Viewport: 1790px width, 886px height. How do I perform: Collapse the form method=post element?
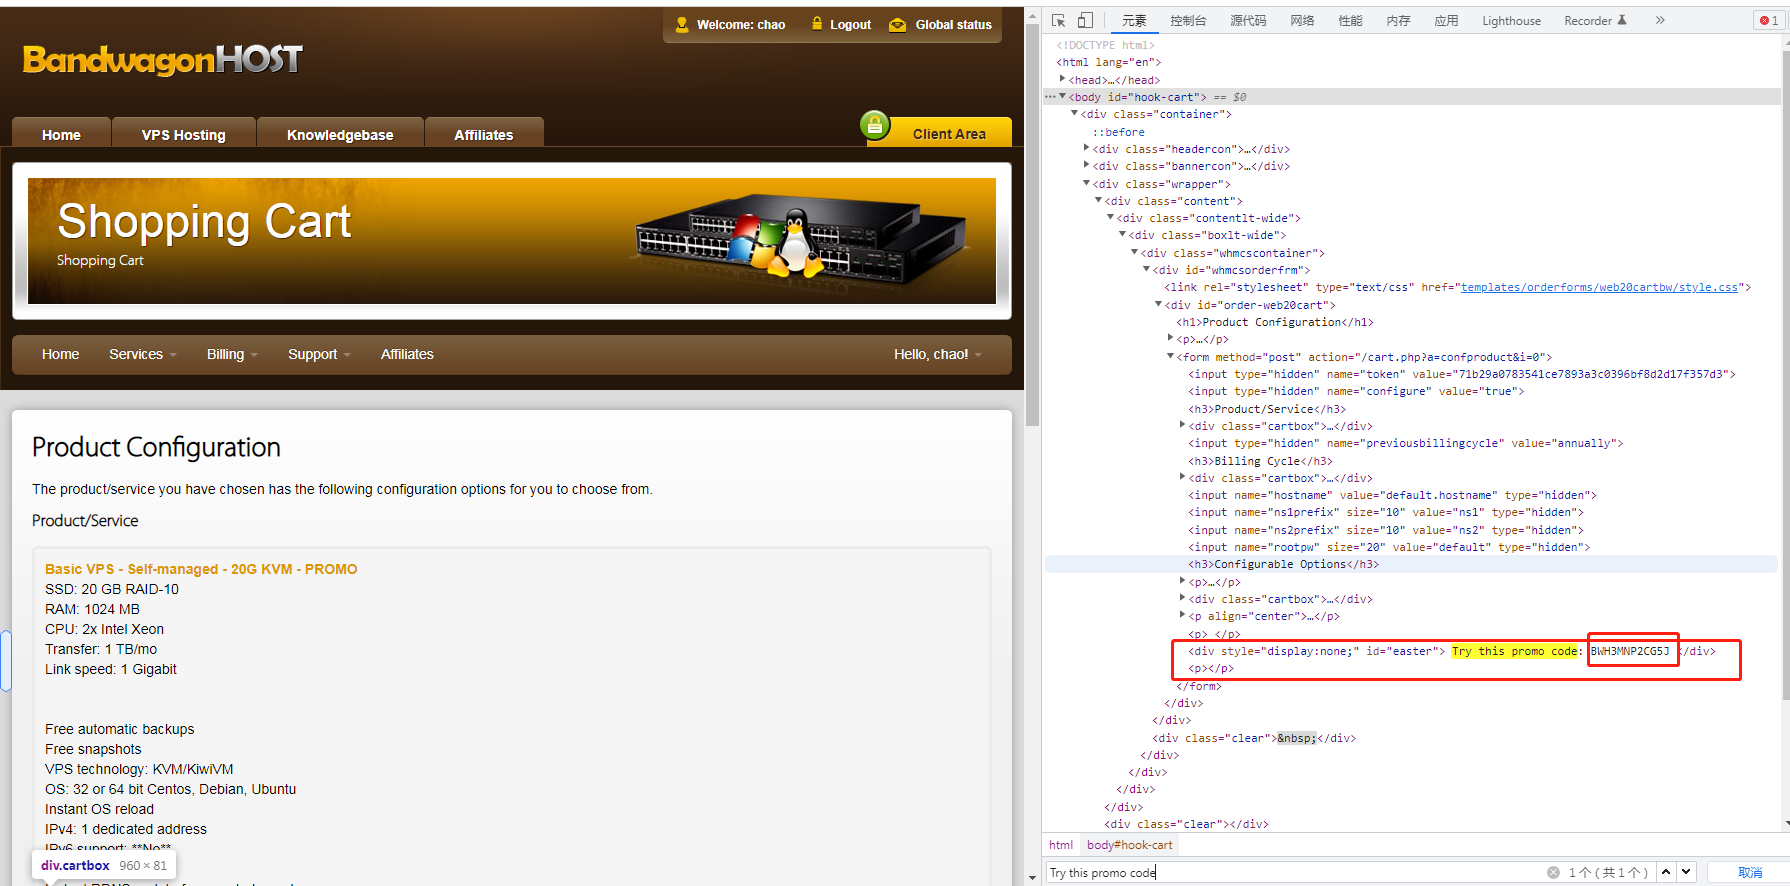pyautogui.click(x=1170, y=356)
